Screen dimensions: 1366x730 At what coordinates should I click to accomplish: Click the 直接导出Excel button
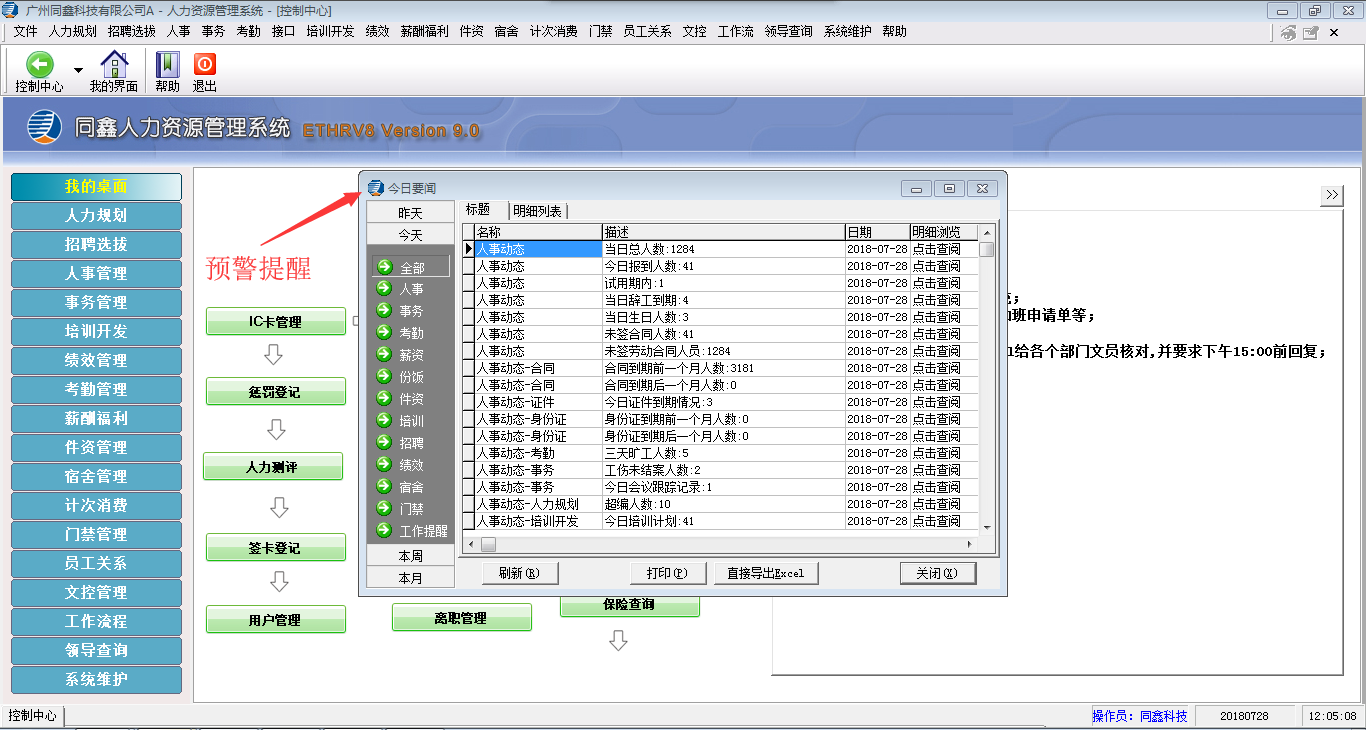[765, 573]
